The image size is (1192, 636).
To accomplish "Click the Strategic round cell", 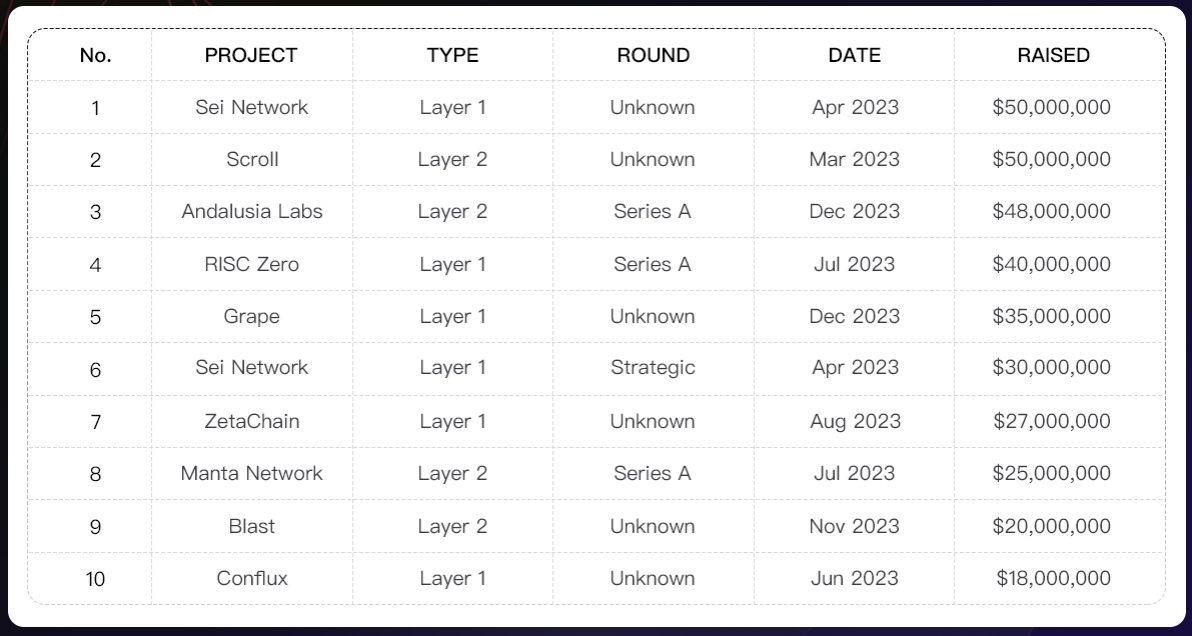I will coord(653,368).
